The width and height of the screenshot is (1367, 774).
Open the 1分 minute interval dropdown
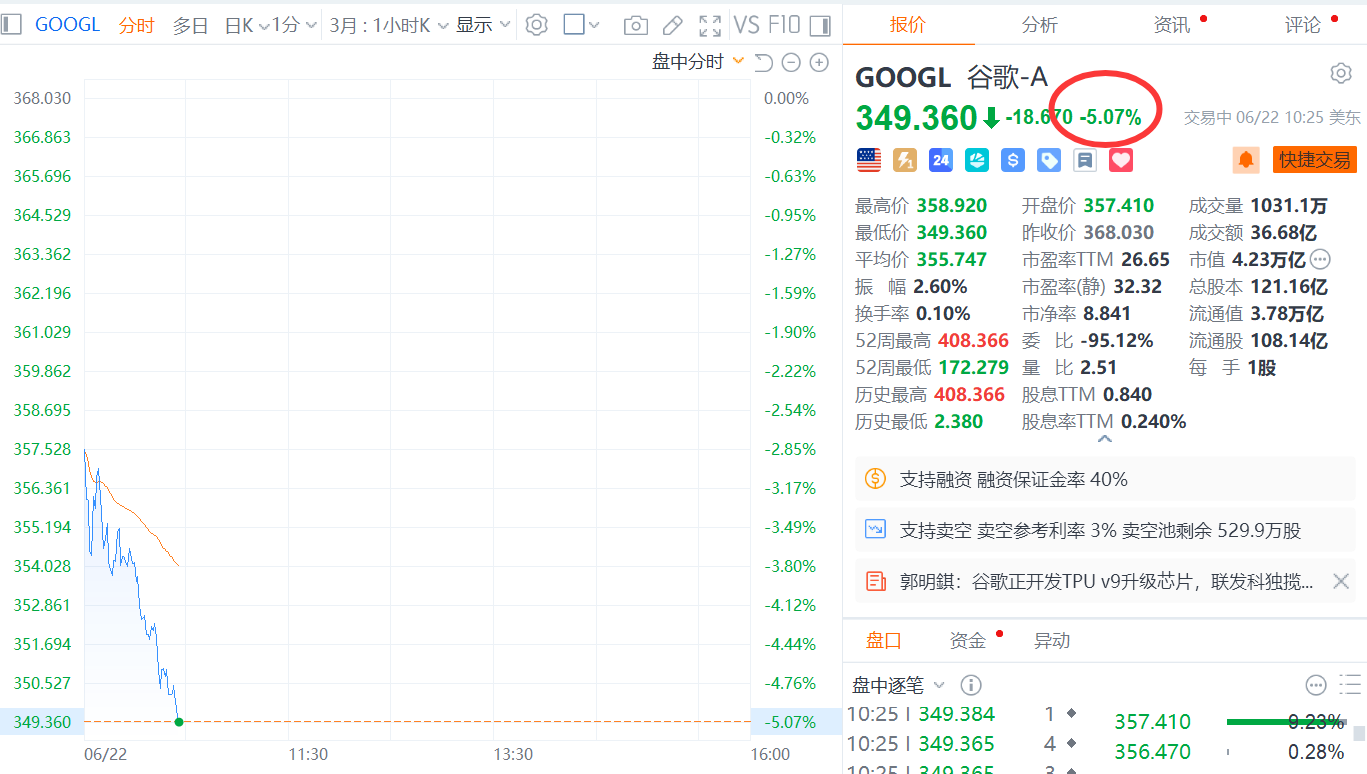click(295, 25)
